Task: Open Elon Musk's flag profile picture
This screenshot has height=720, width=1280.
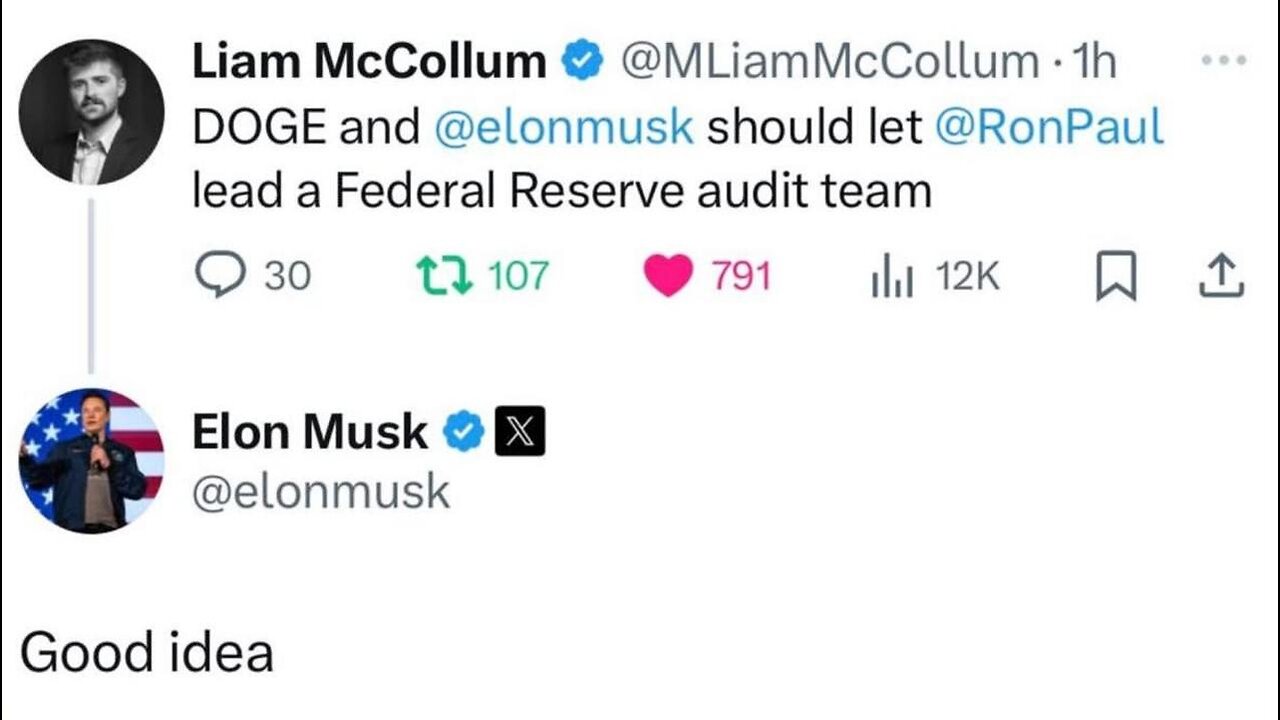Action: [x=91, y=460]
